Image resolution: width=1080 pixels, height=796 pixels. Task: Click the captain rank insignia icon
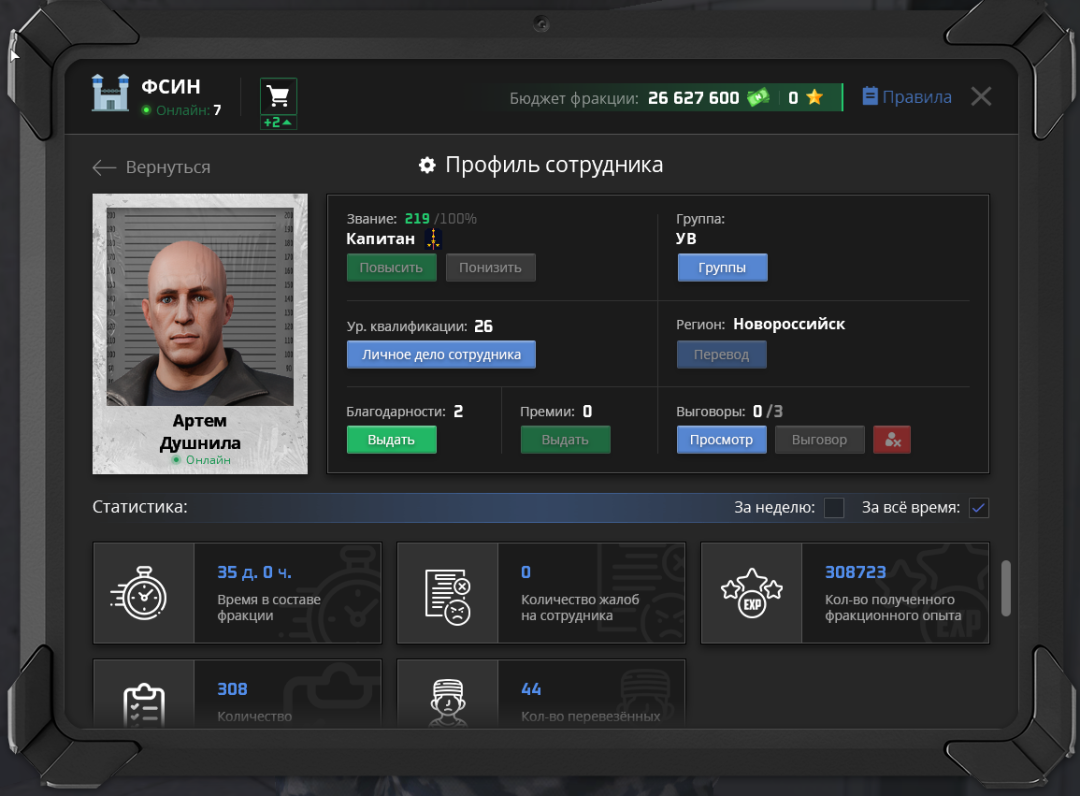click(433, 239)
